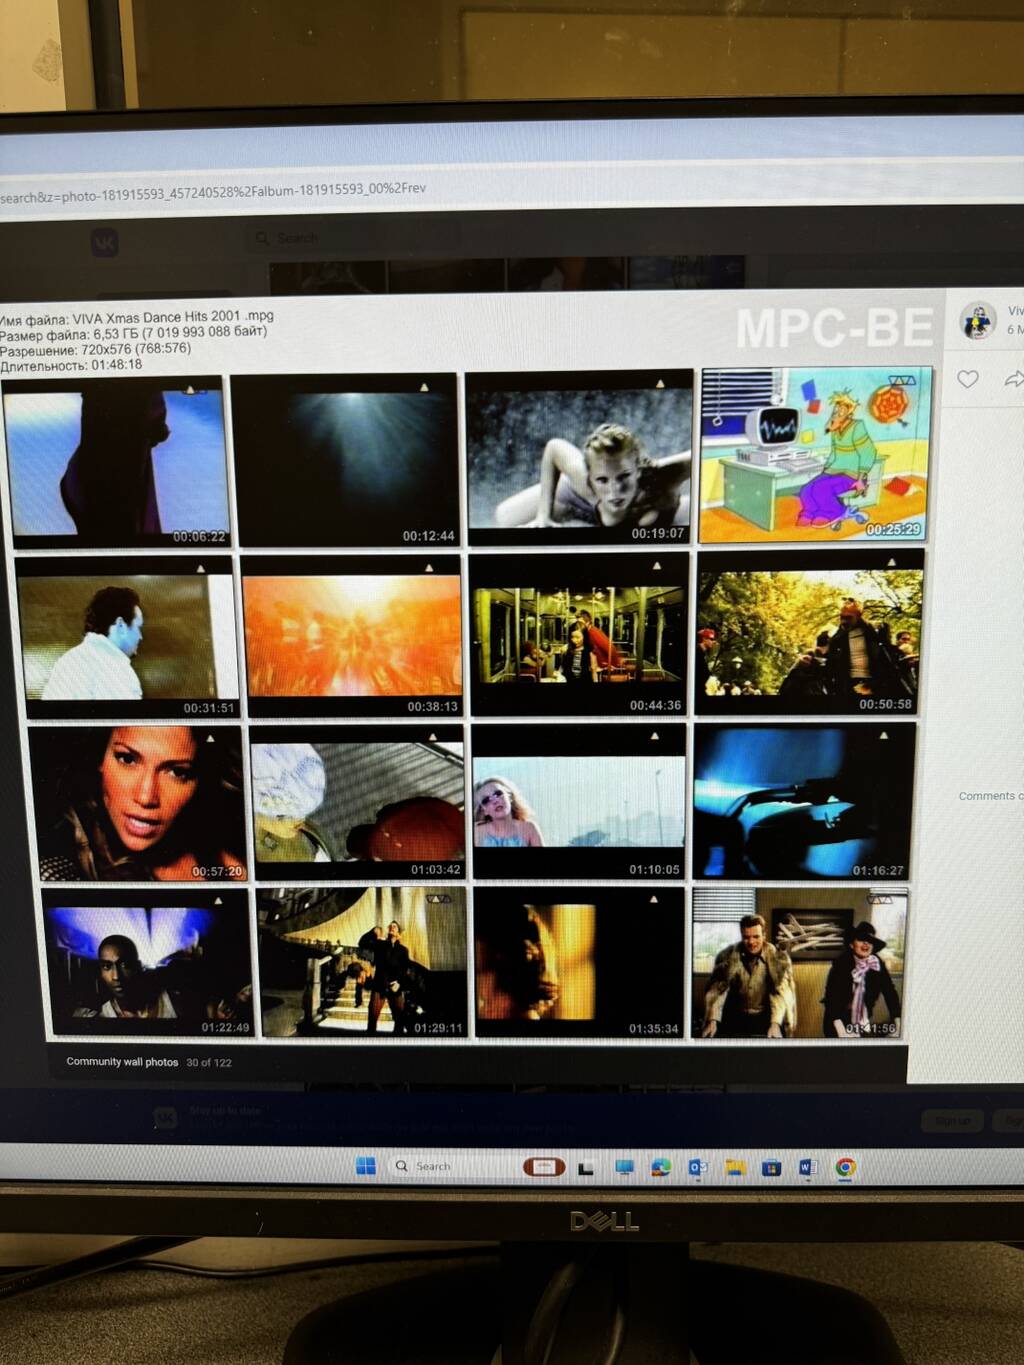
Task: Open File Explorer from the taskbar
Action: (x=735, y=1167)
